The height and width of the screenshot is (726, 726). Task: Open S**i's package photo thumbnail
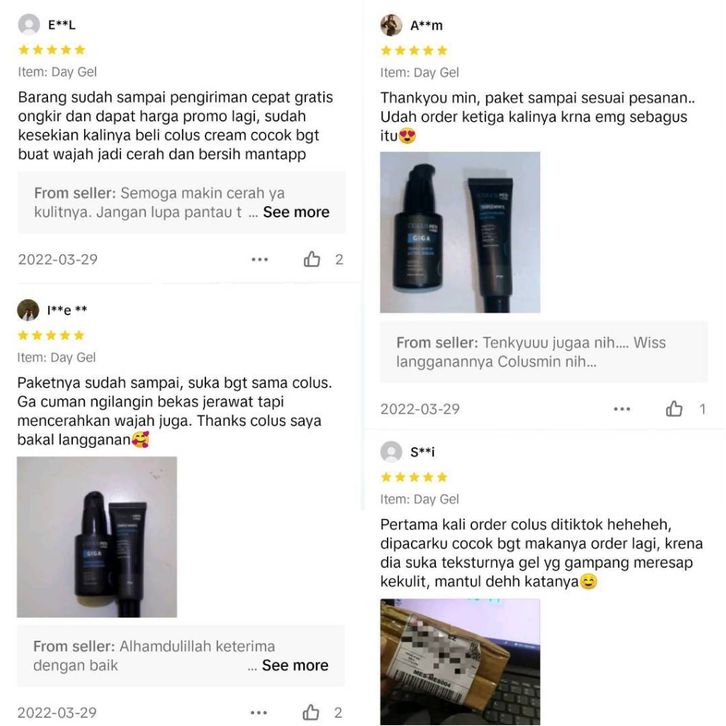pos(460,662)
